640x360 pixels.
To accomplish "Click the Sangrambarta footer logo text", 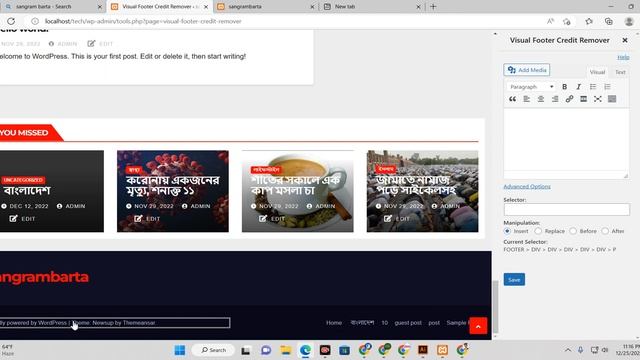I will [44, 277].
